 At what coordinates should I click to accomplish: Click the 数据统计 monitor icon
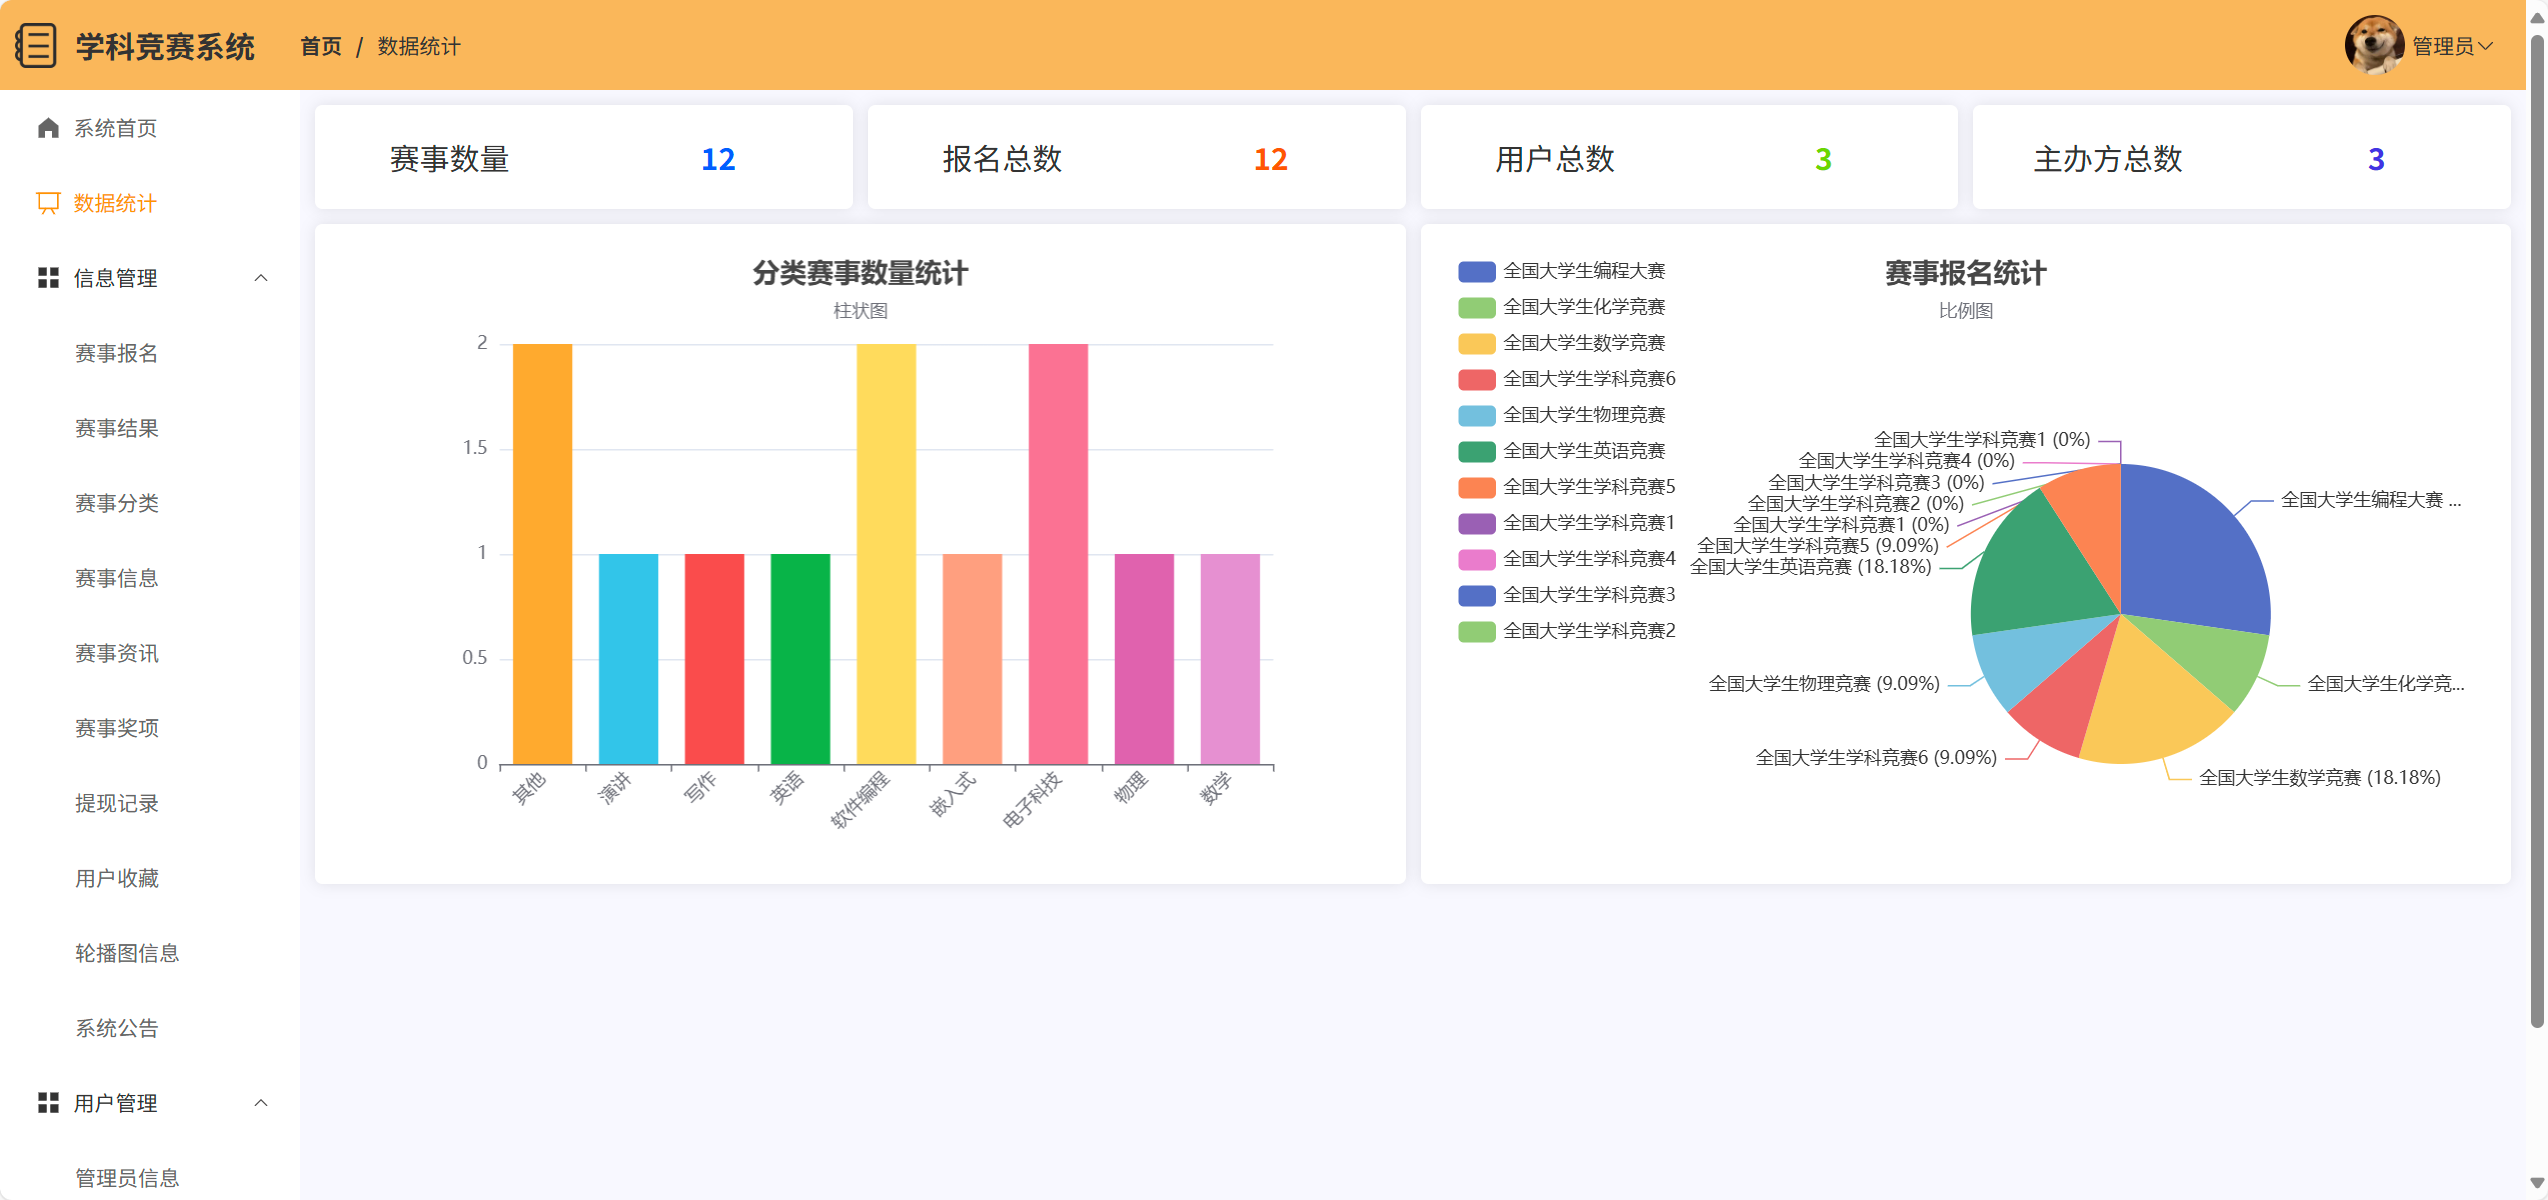(x=48, y=203)
